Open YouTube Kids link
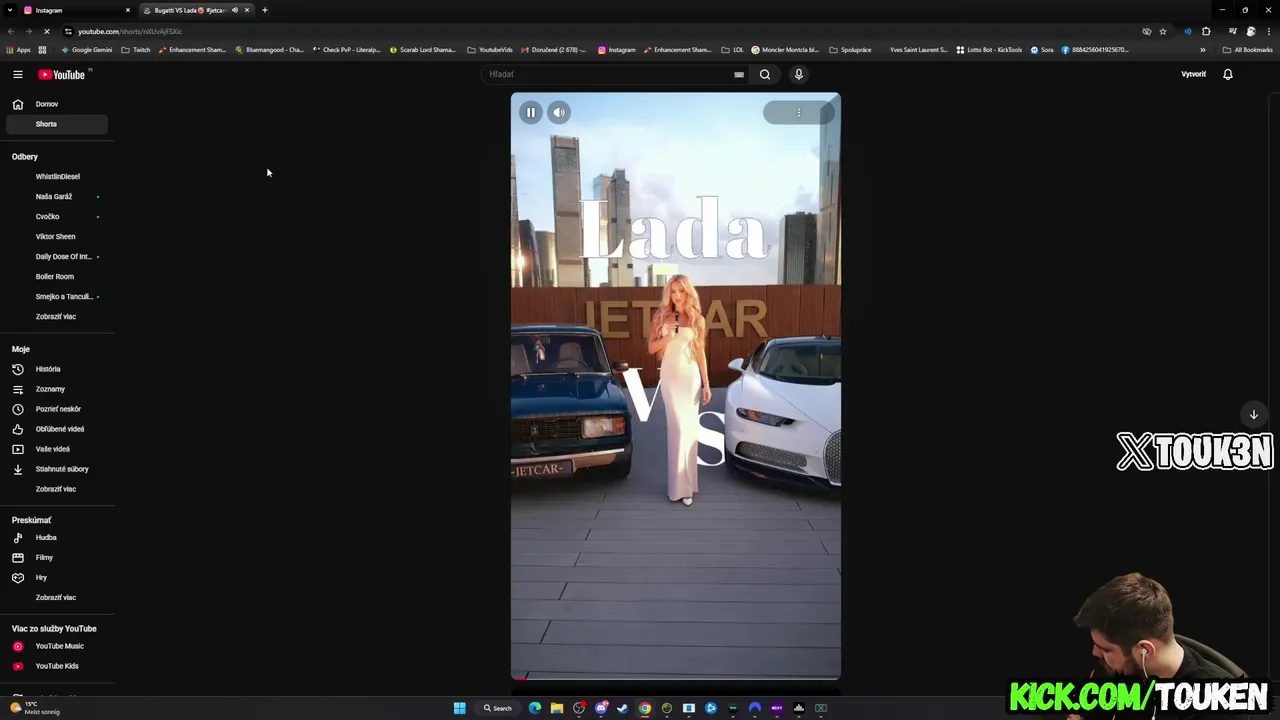Image resolution: width=1280 pixels, height=720 pixels. tap(57, 666)
